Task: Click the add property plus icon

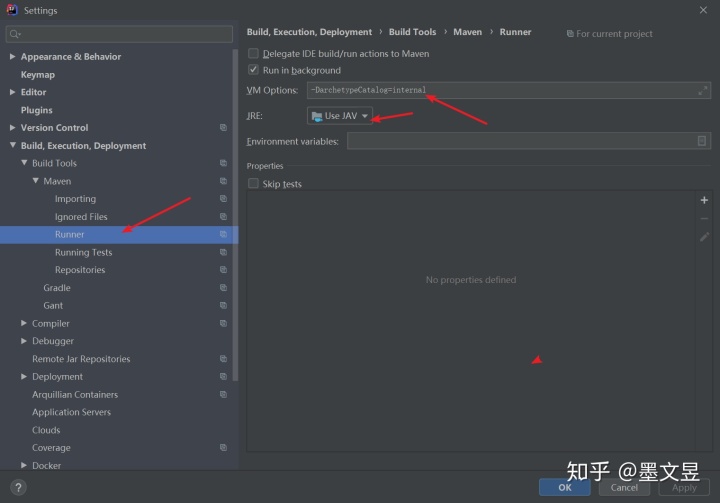Action: [704, 200]
